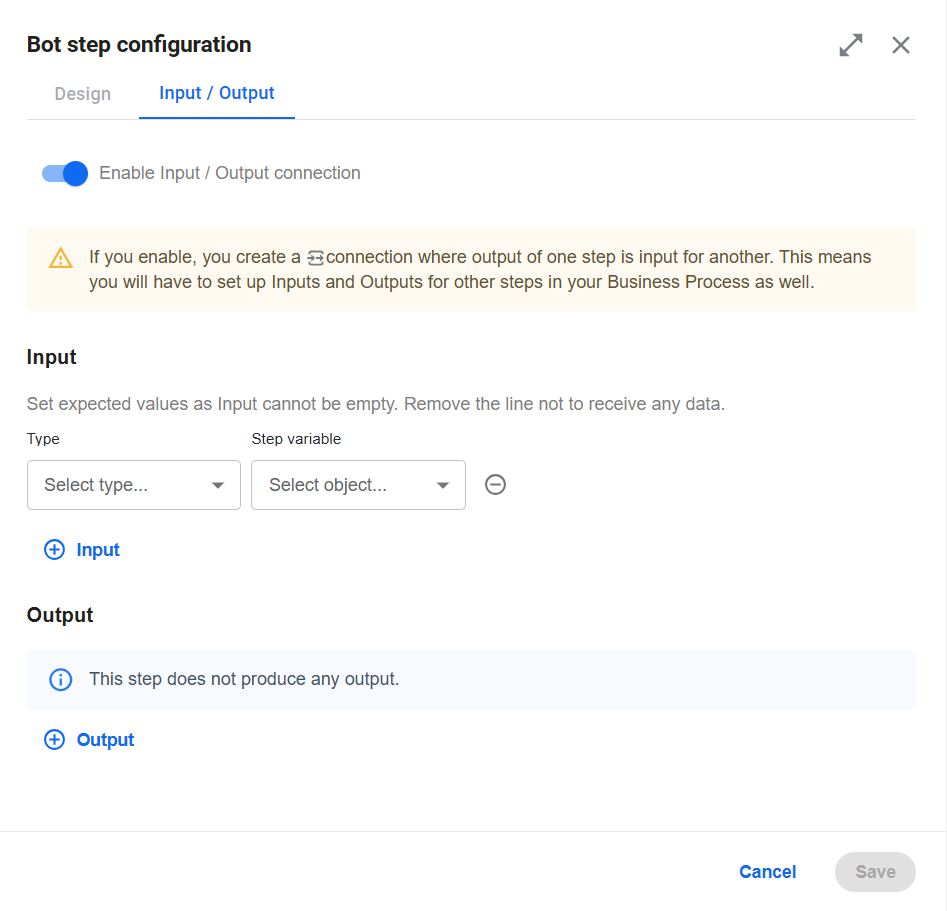Switch to the Design tab

83,94
